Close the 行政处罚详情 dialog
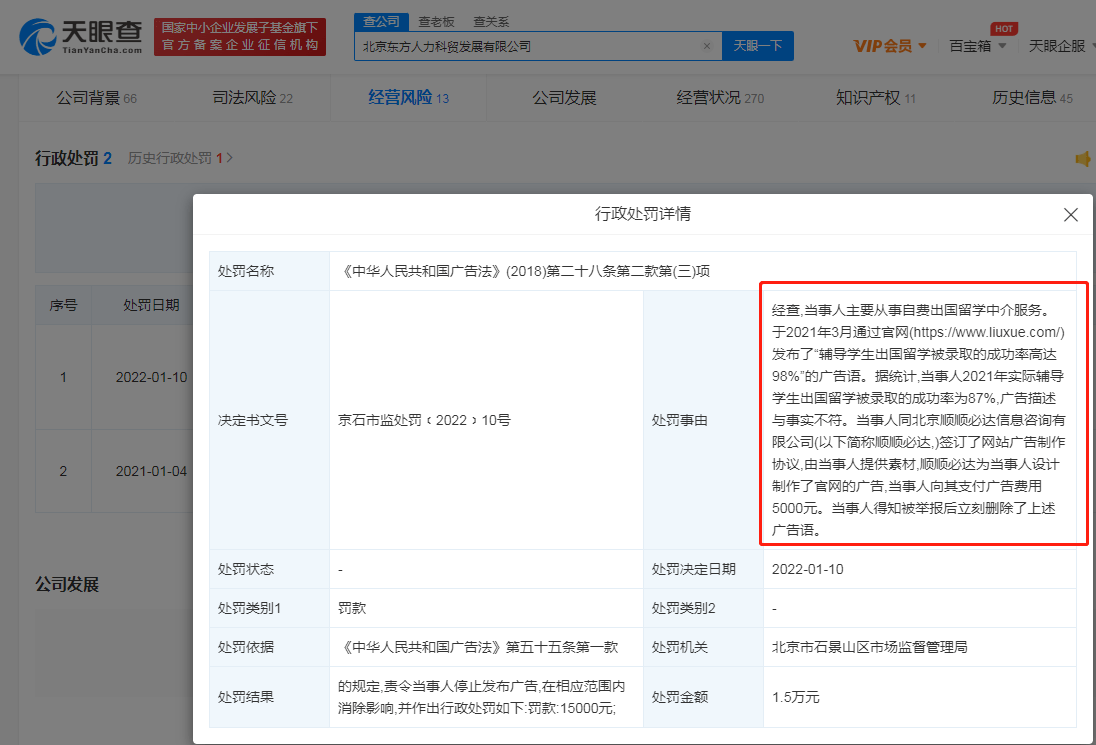 pyautogui.click(x=1070, y=215)
